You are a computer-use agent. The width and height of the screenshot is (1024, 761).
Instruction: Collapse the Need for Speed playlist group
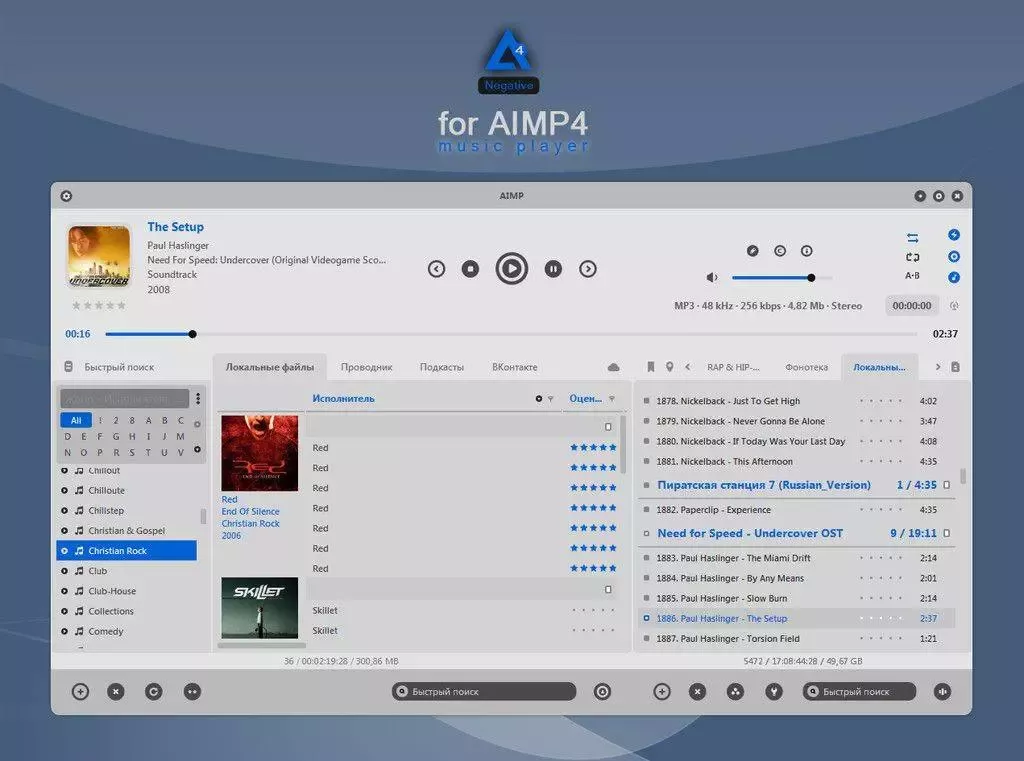pyautogui.click(x=946, y=534)
